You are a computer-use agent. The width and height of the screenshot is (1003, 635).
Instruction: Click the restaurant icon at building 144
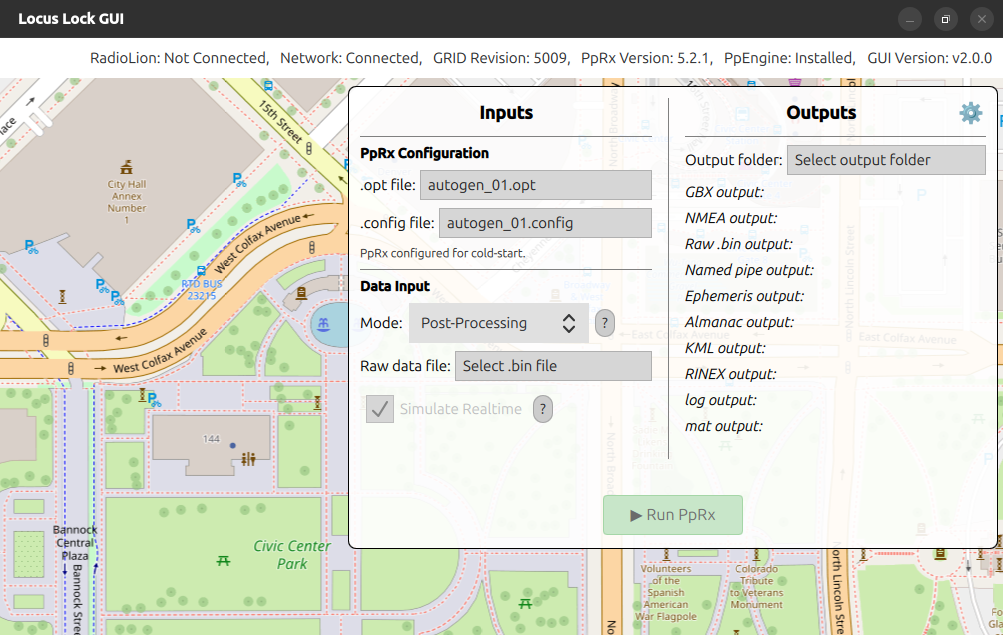248,459
